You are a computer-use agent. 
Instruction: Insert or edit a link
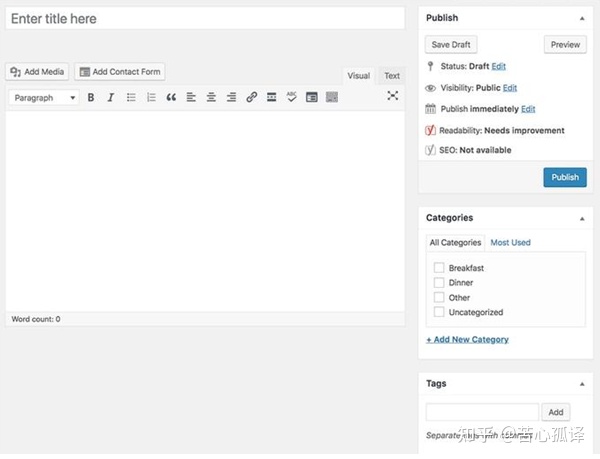point(251,98)
